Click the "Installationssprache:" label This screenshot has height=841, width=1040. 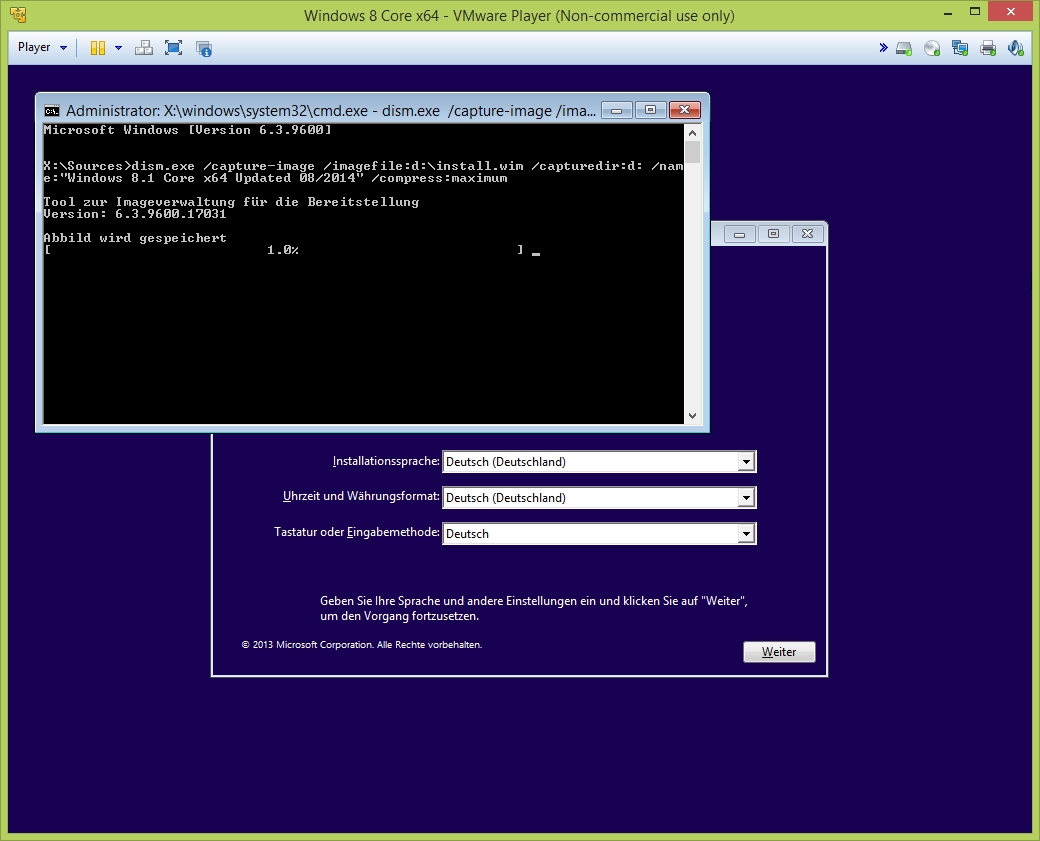pos(386,461)
